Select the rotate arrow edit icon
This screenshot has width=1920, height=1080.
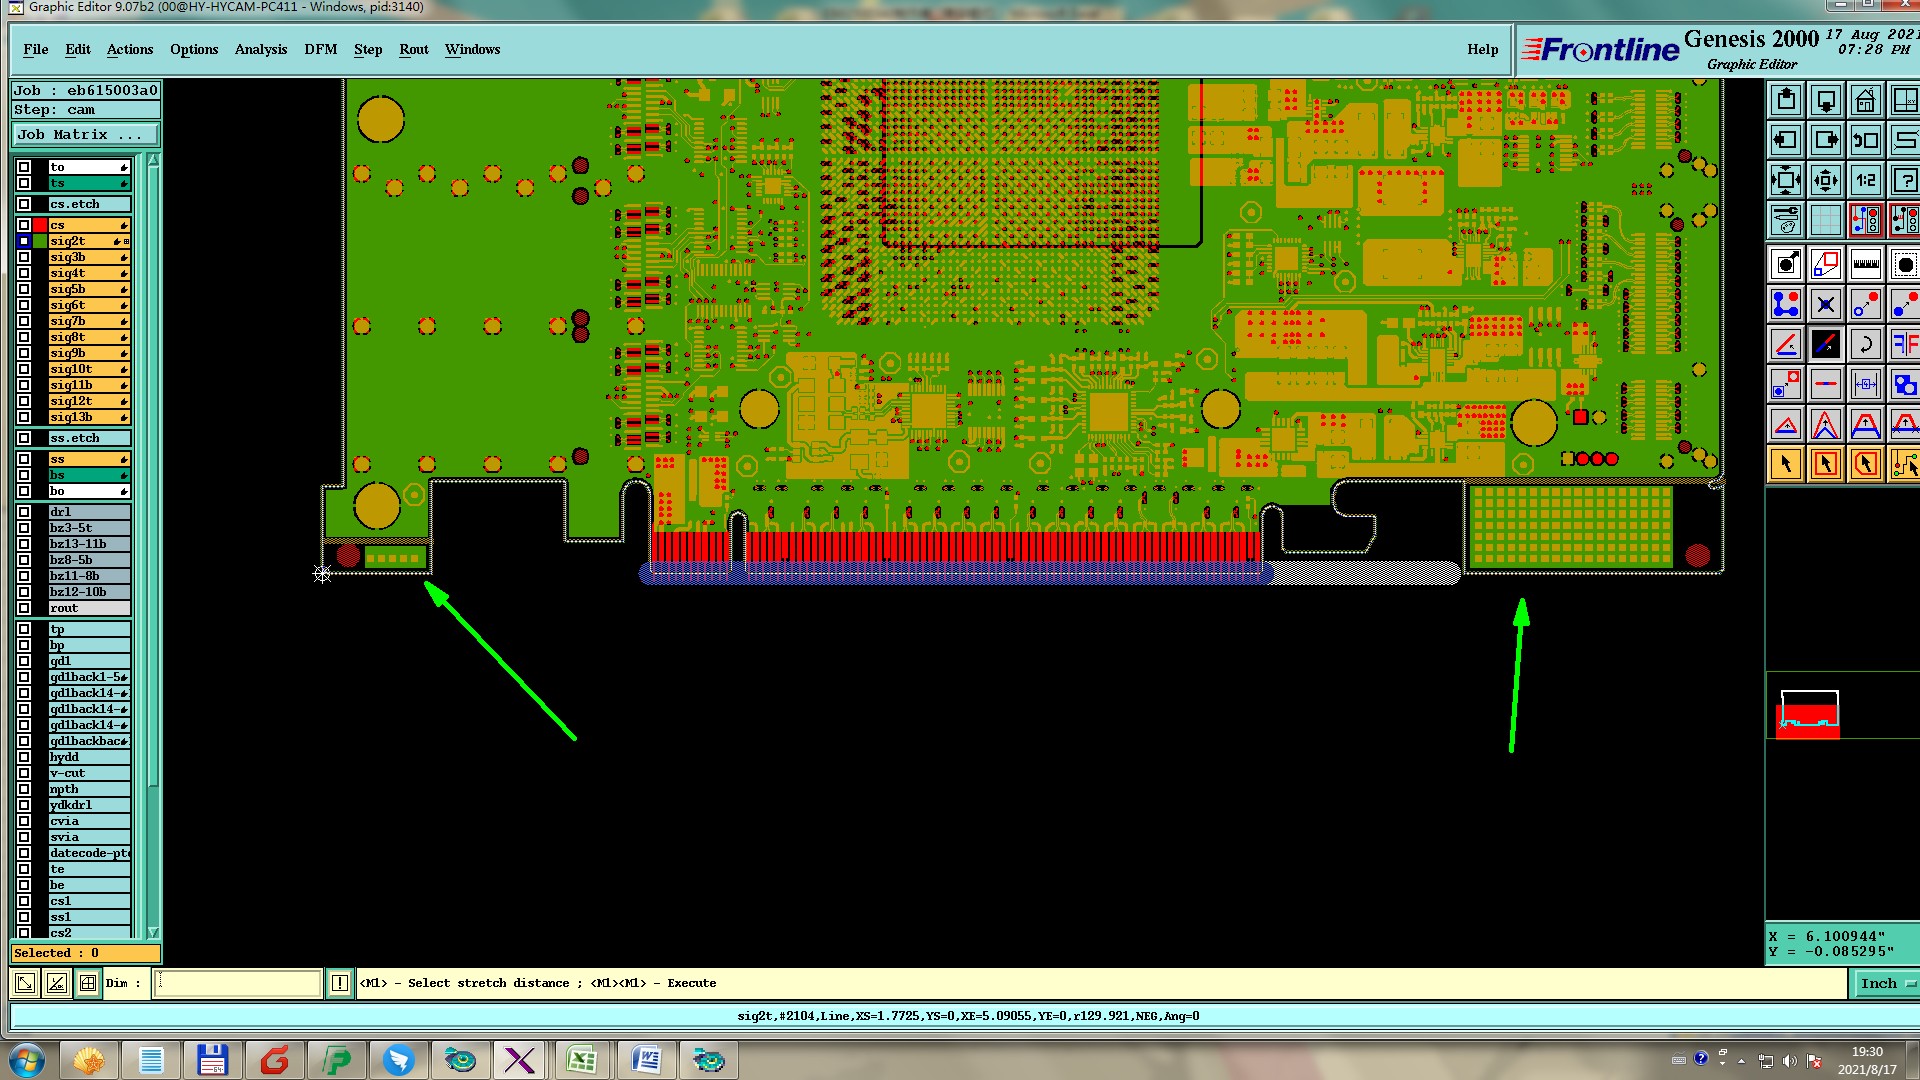point(1865,345)
